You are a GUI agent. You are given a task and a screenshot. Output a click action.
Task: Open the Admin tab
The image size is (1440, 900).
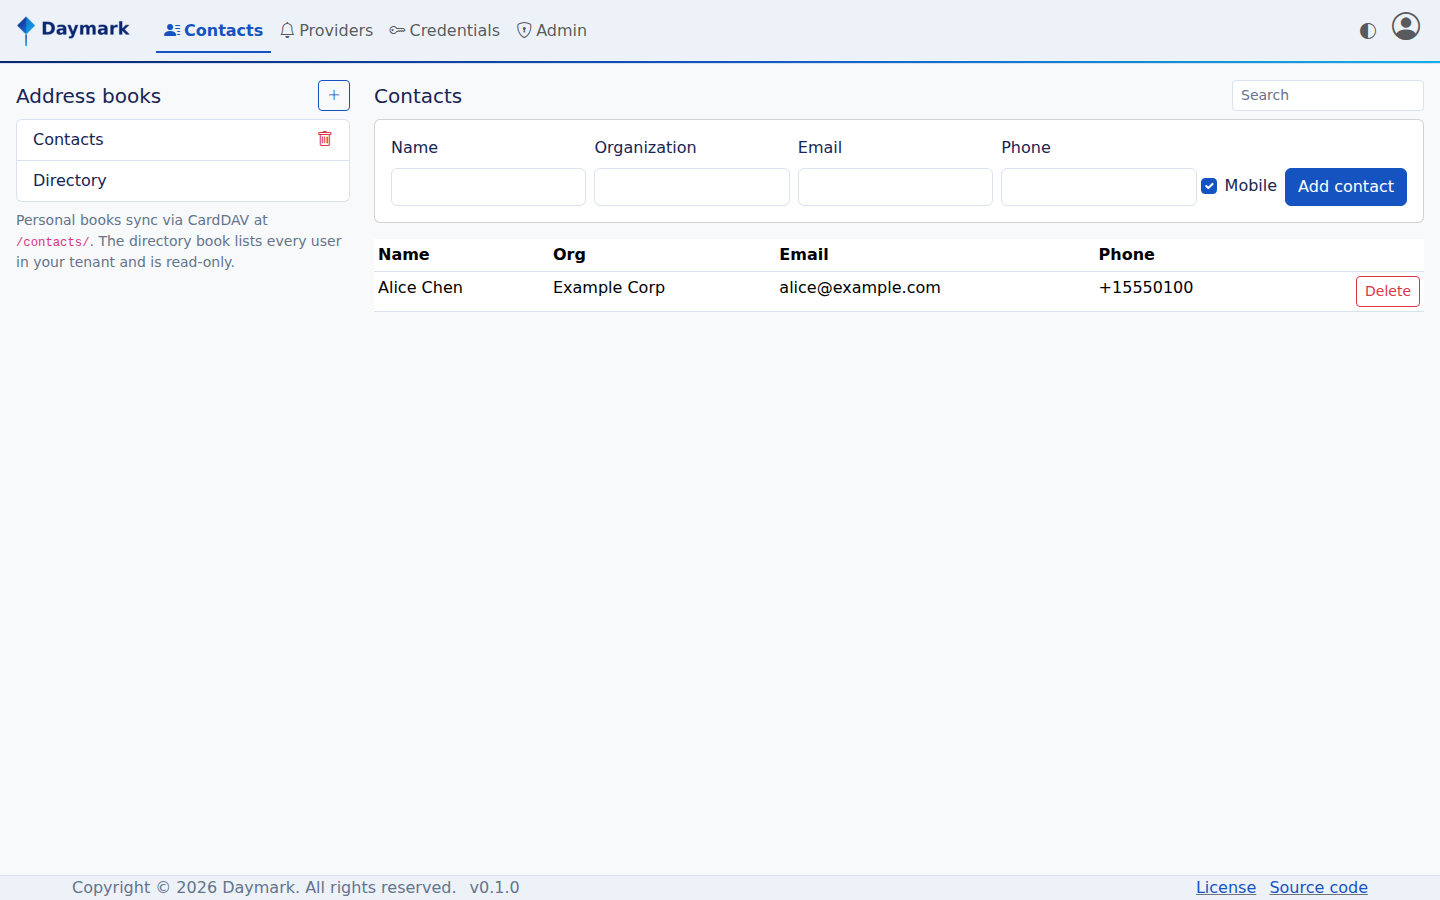tap(552, 31)
